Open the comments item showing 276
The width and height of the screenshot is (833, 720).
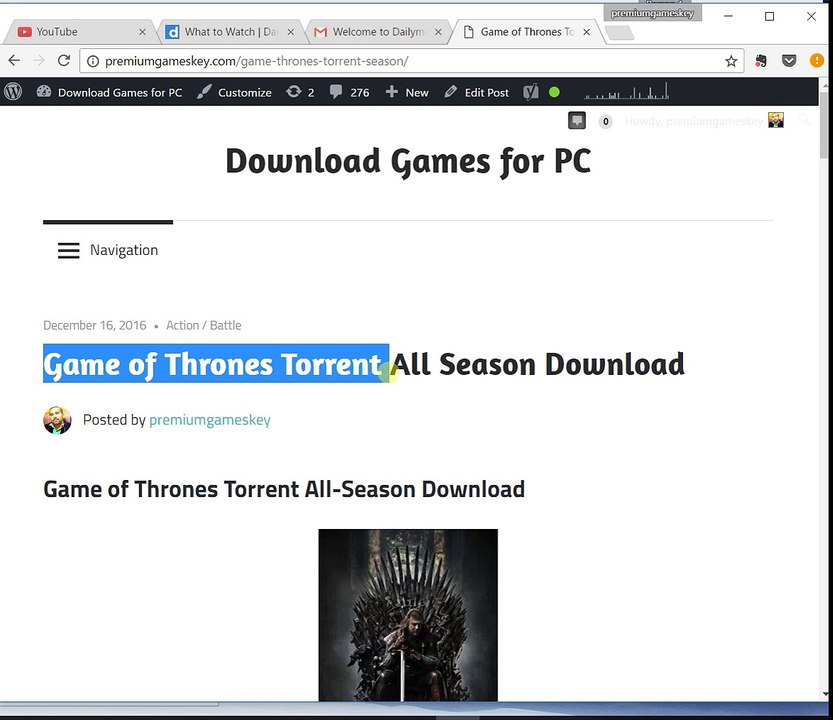349,92
